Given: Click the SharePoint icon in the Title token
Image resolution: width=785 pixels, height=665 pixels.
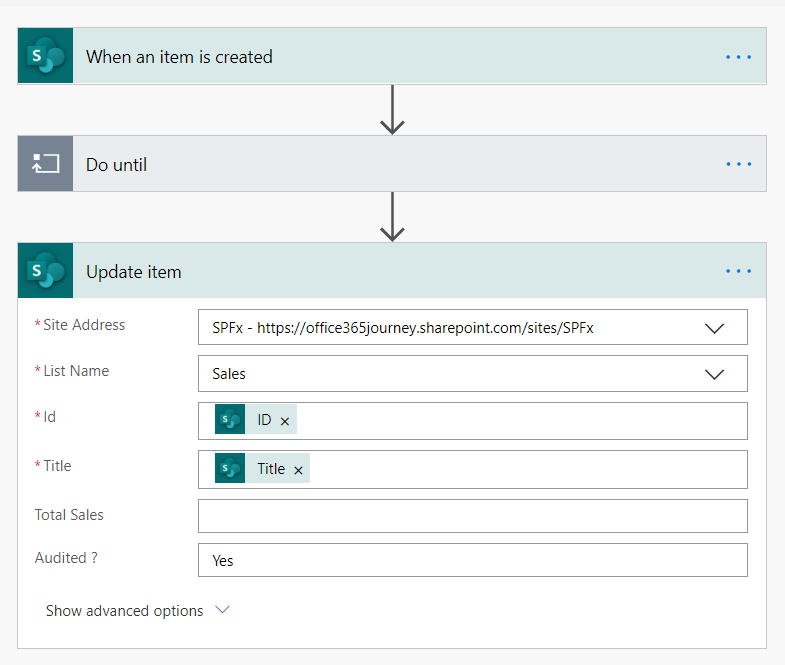Looking at the screenshot, I should [x=230, y=468].
